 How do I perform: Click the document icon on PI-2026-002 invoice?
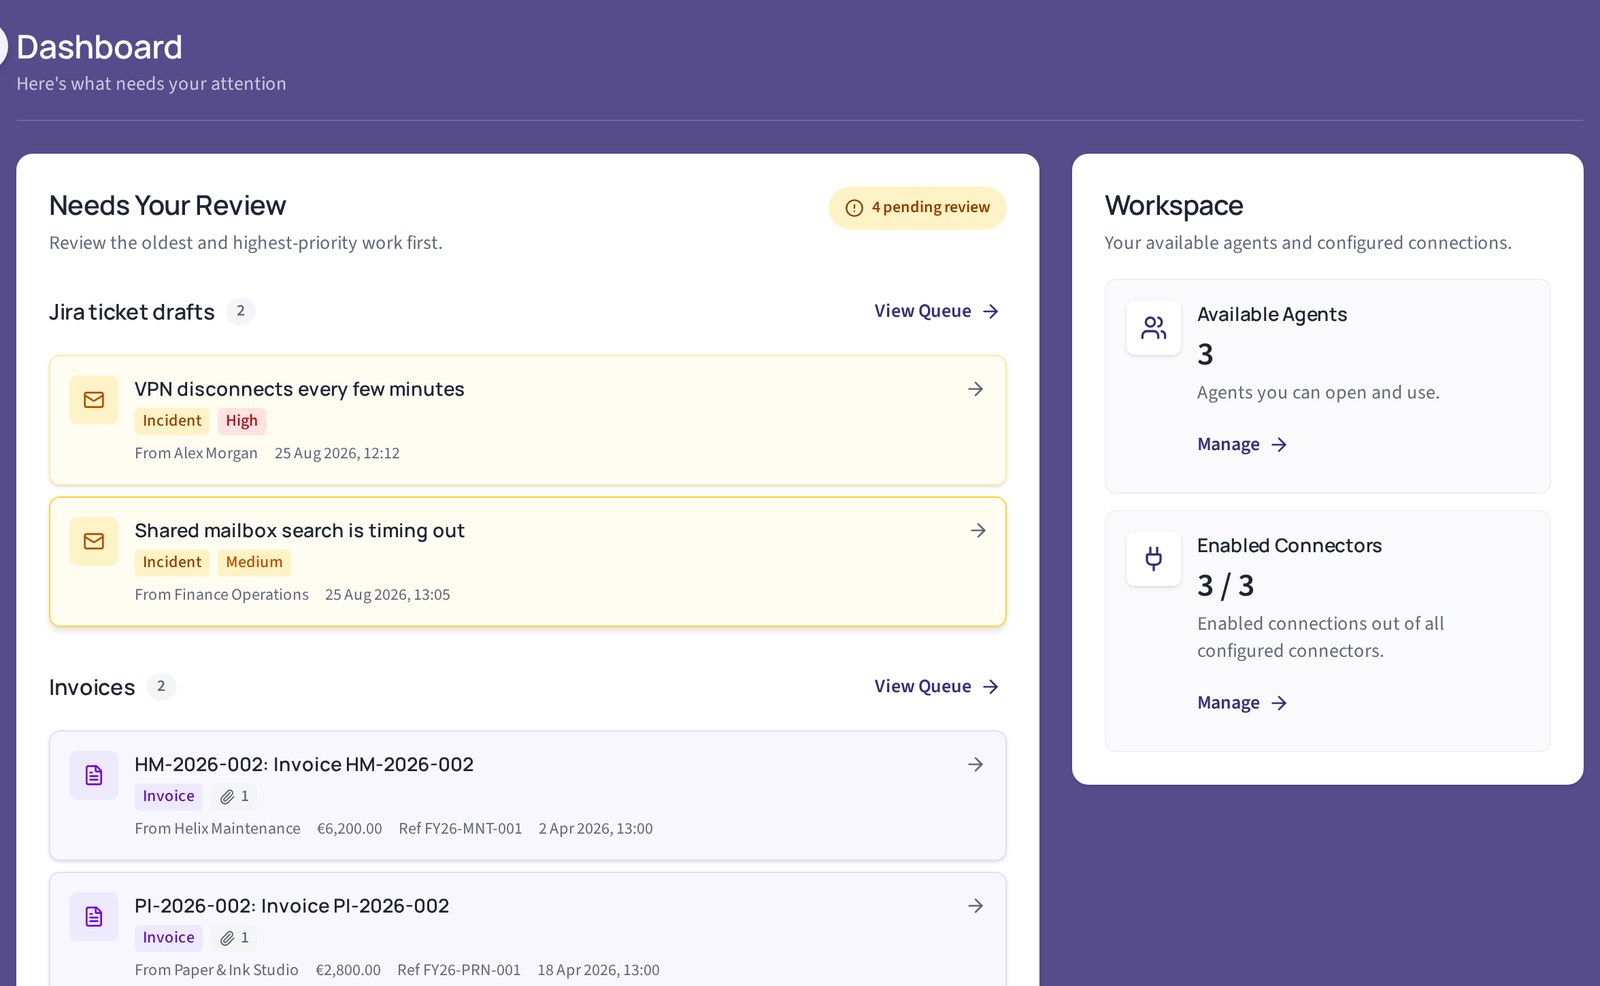coord(94,916)
